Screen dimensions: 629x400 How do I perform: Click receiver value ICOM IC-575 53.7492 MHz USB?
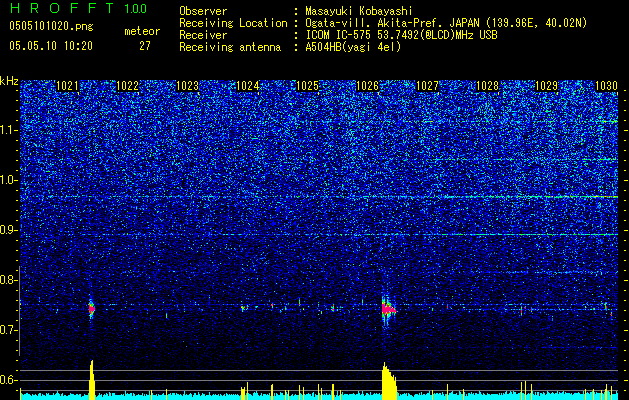401,35
